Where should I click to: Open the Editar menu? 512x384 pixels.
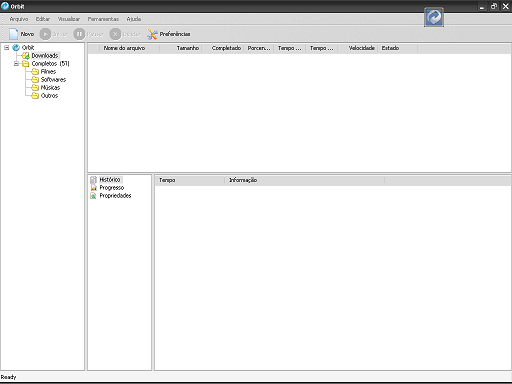pos(43,19)
